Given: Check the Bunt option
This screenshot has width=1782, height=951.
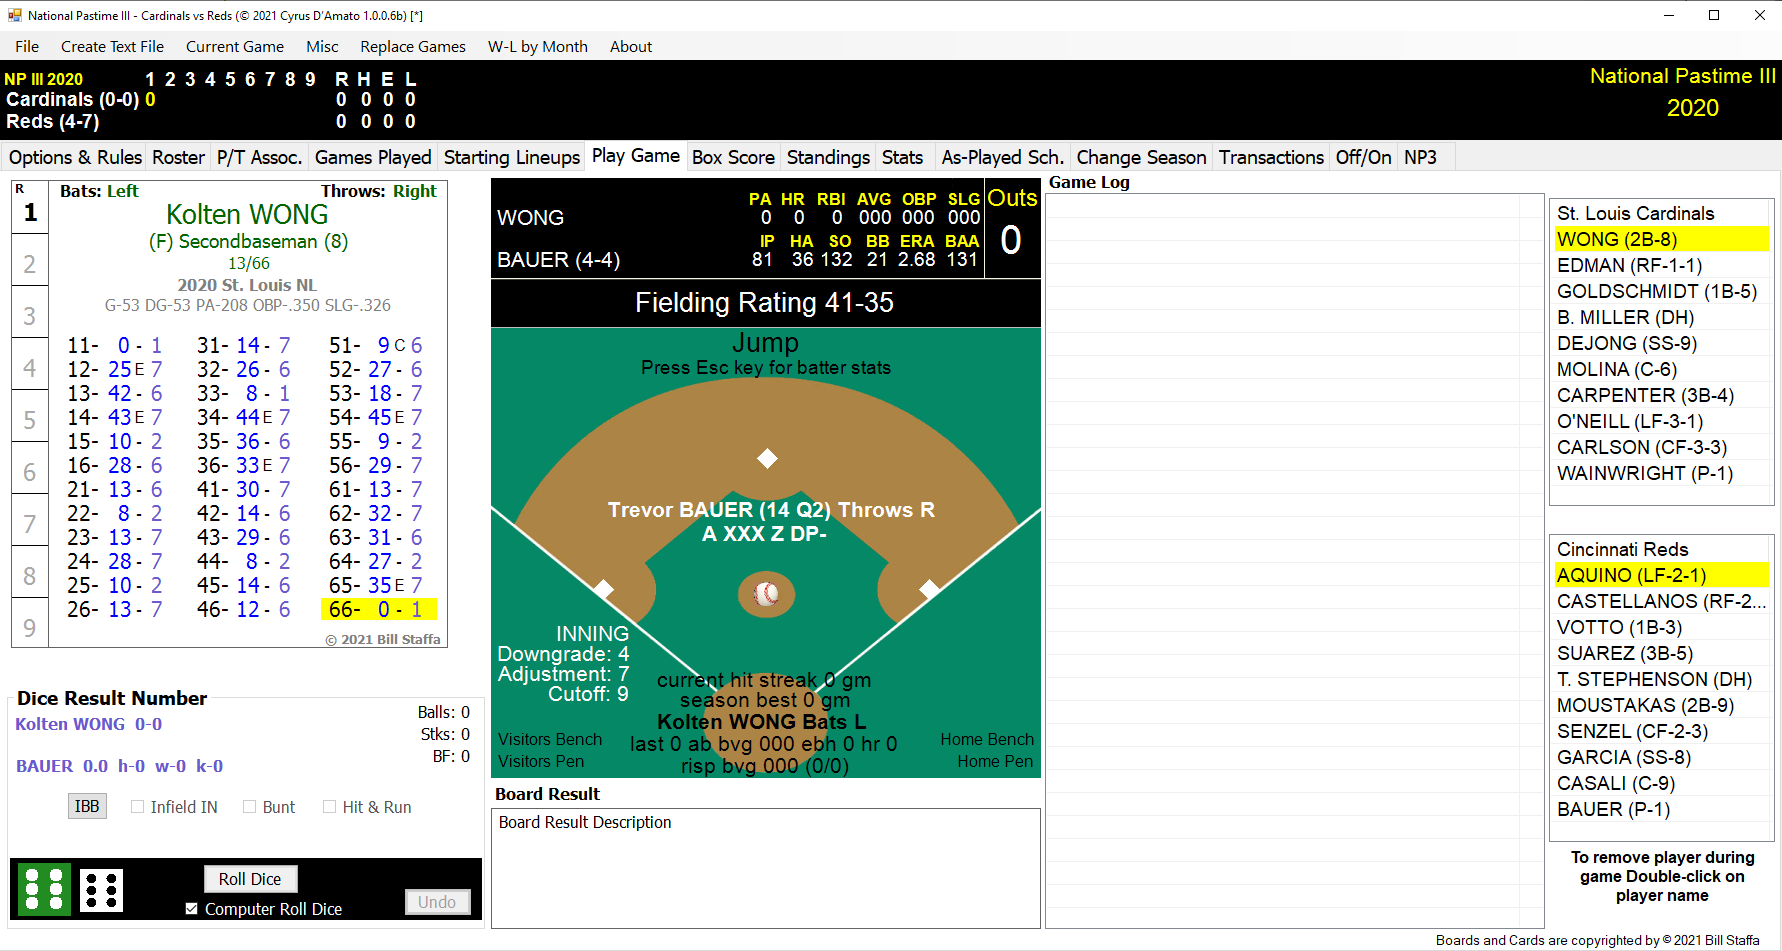Looking at the screenshot, I should 250,807.
